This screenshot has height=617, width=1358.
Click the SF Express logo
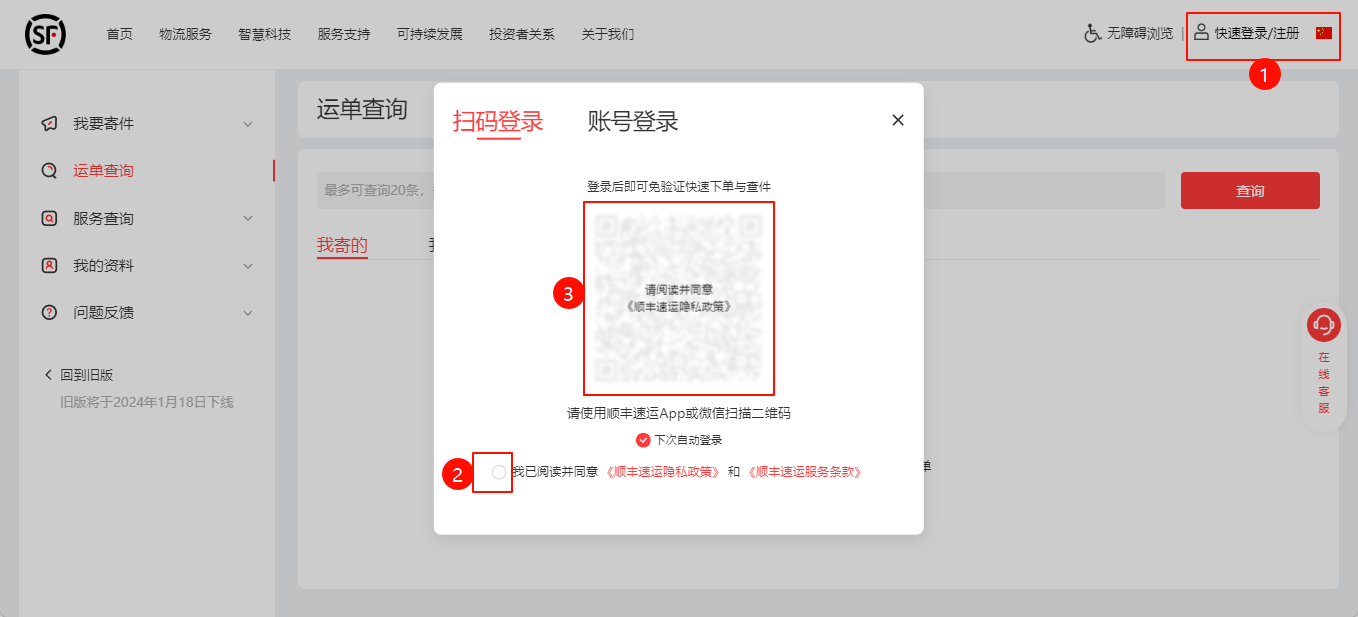[x=45, y=35]
